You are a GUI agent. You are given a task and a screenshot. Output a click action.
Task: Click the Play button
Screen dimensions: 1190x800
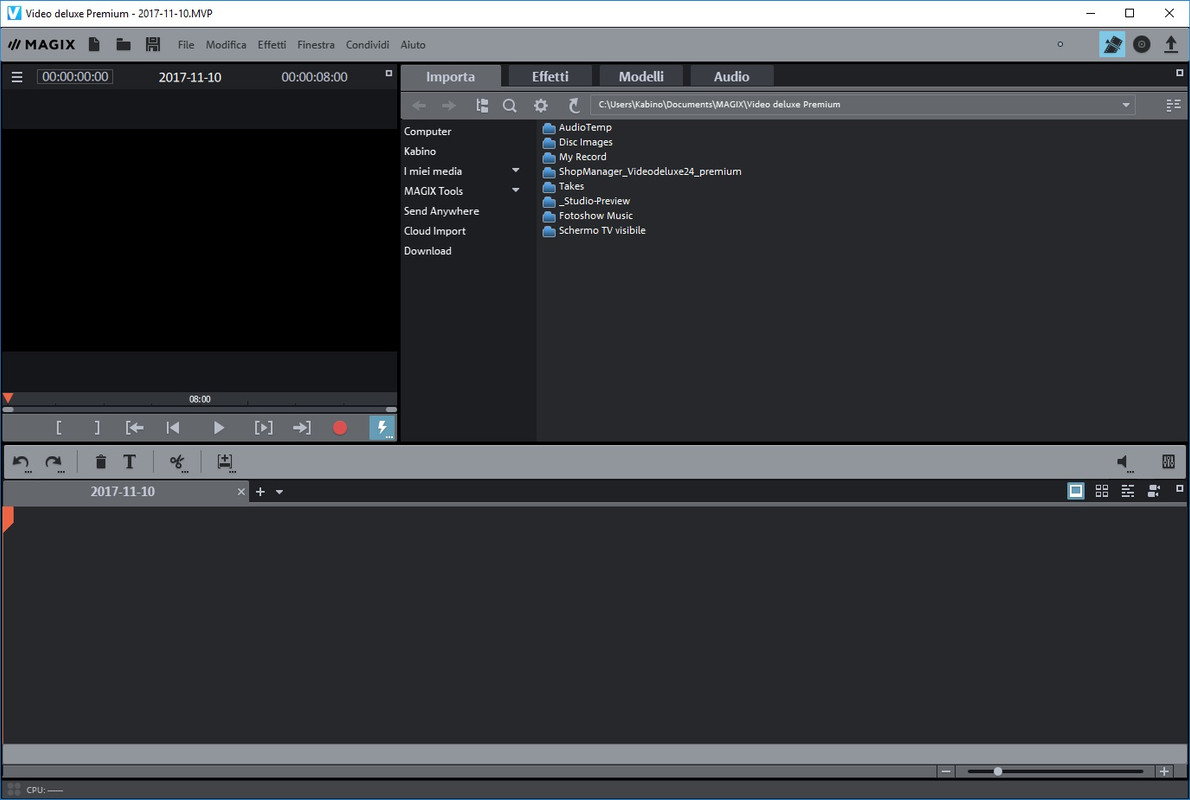tap(219, 428)
